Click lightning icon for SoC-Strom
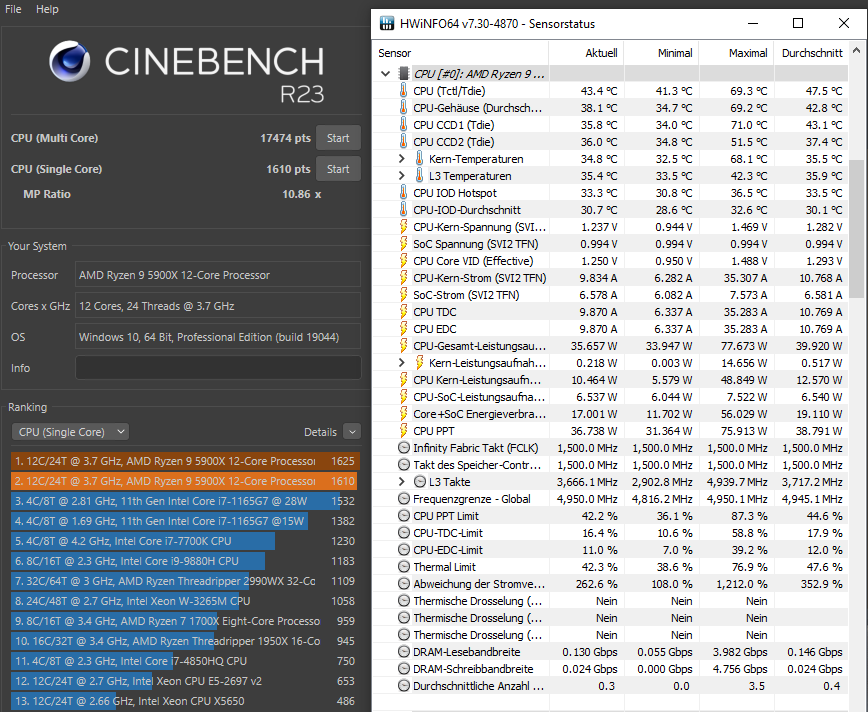The height and width of the screenshot is (712, 868). (x=404, y=295)
